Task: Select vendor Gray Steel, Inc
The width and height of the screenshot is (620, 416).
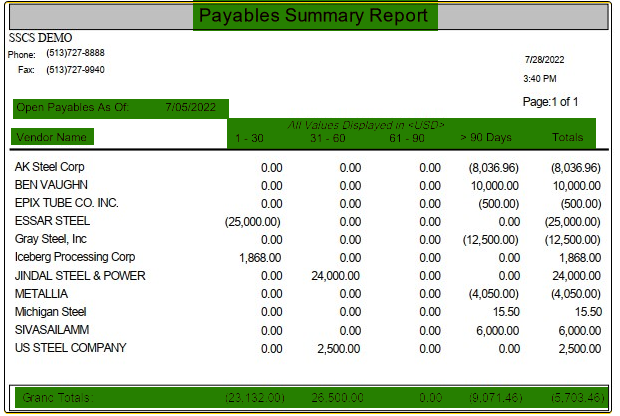Action: click(x=51, y=239)
